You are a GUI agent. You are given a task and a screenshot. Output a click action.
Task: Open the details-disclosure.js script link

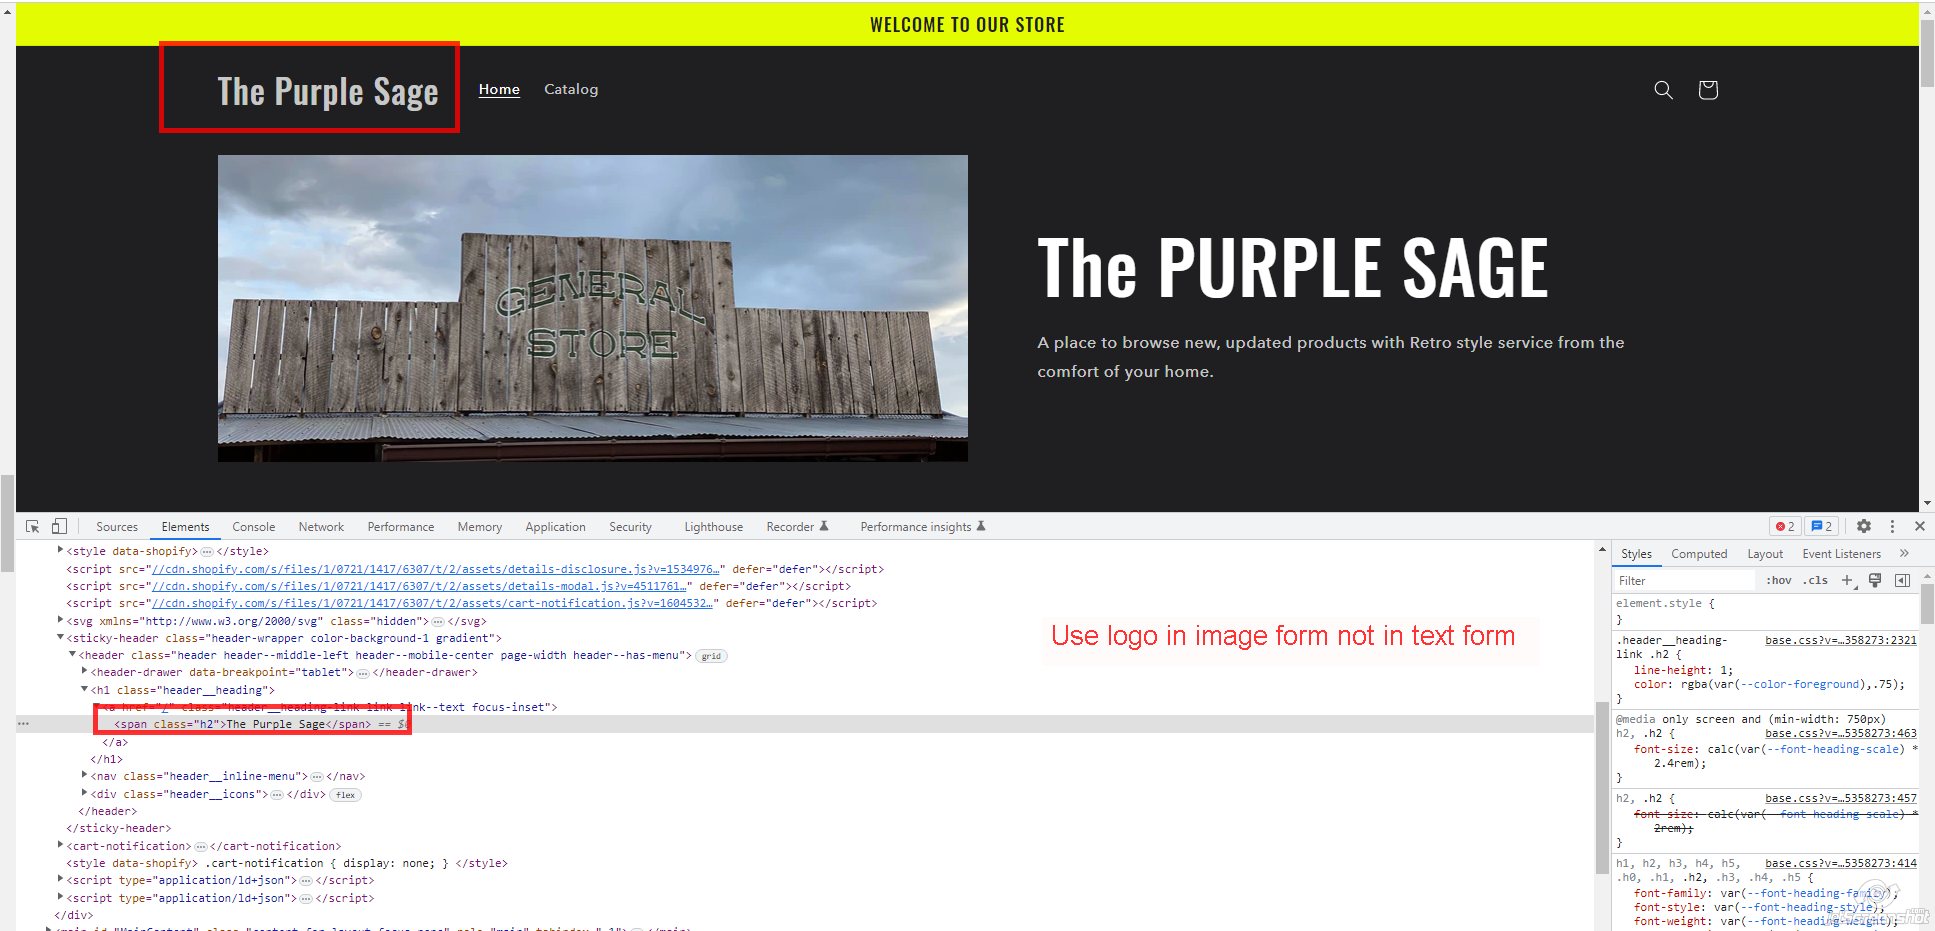click(436, 569)
